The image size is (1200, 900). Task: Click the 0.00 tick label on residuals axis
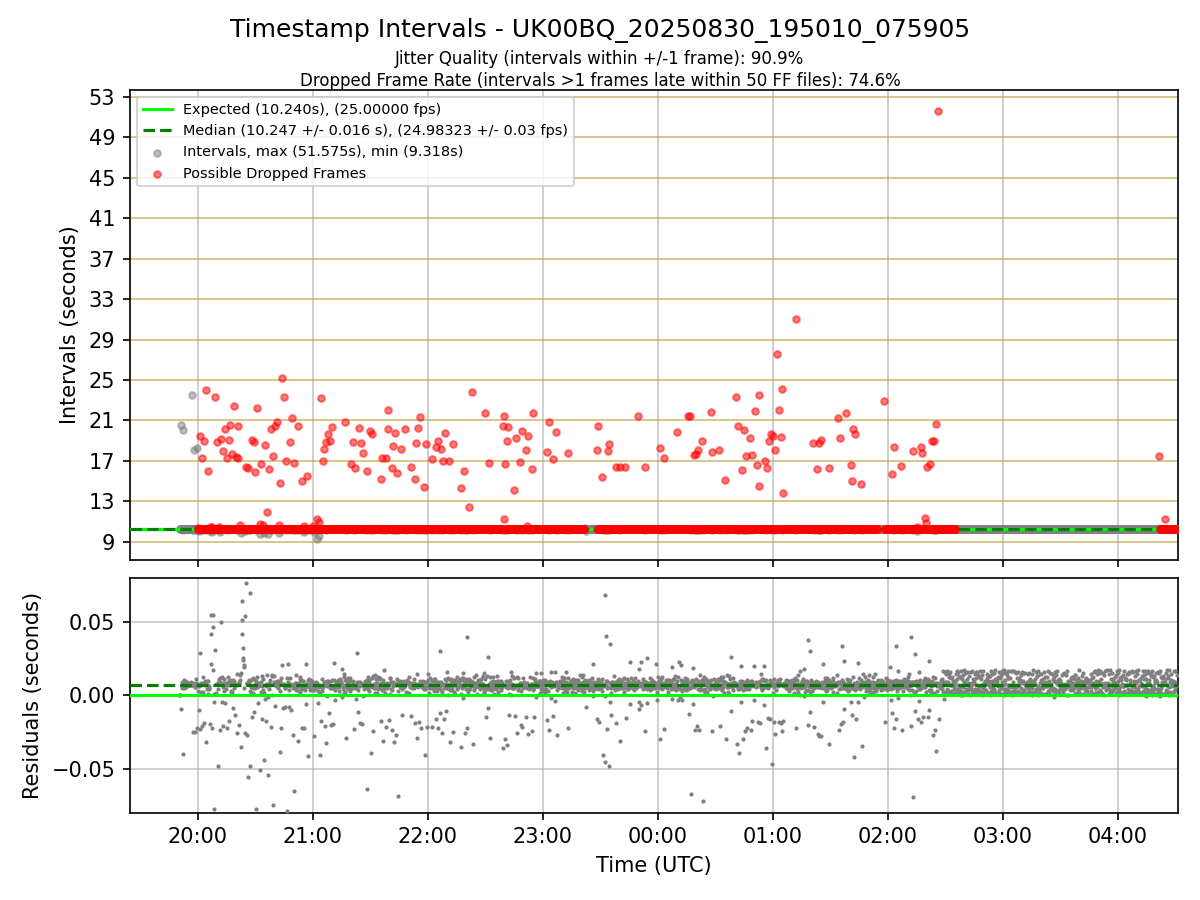pos(92,695)
